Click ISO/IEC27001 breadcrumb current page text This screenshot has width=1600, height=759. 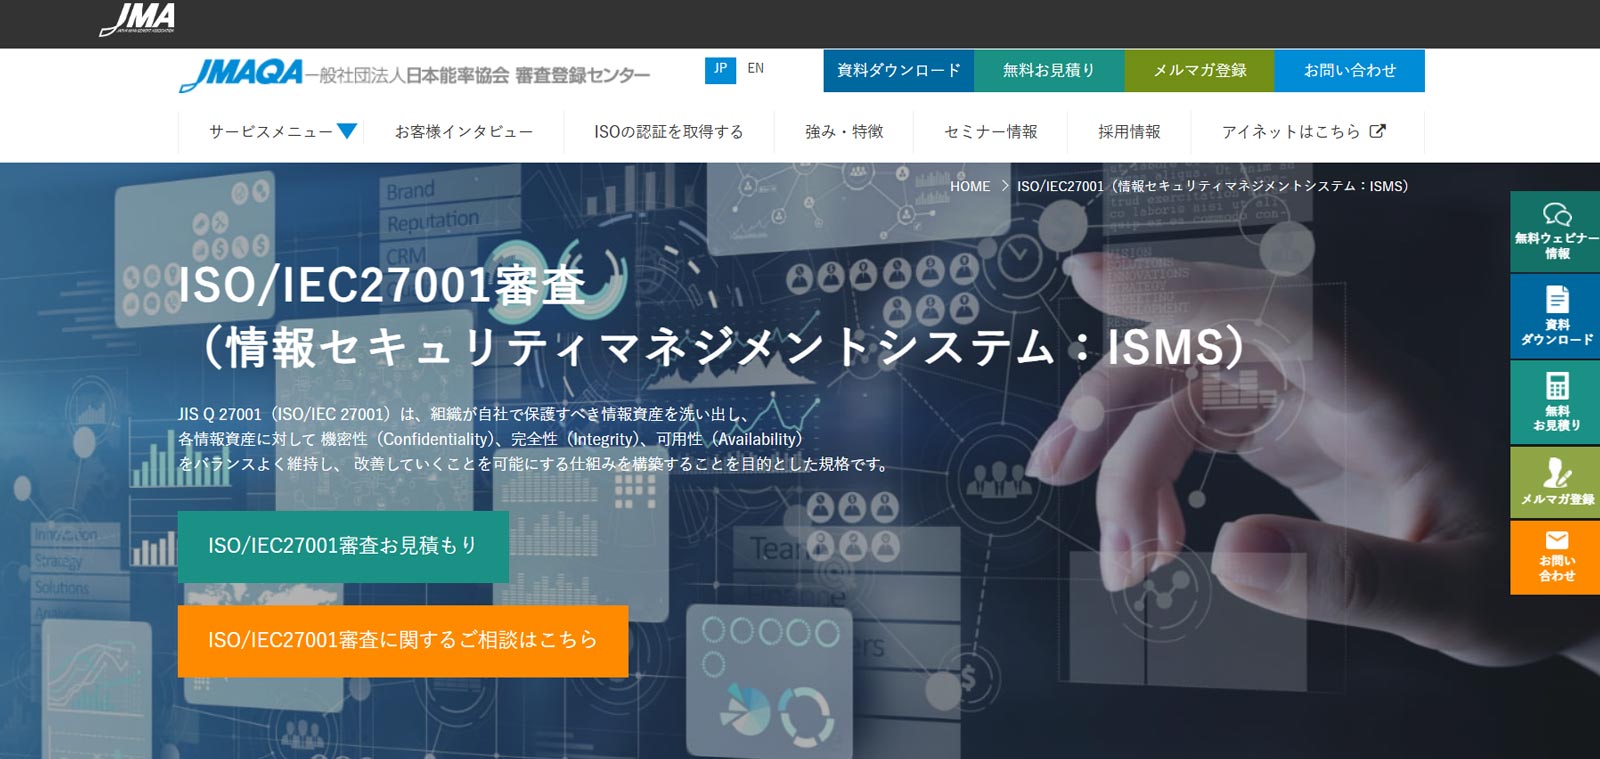(1213, 186)
